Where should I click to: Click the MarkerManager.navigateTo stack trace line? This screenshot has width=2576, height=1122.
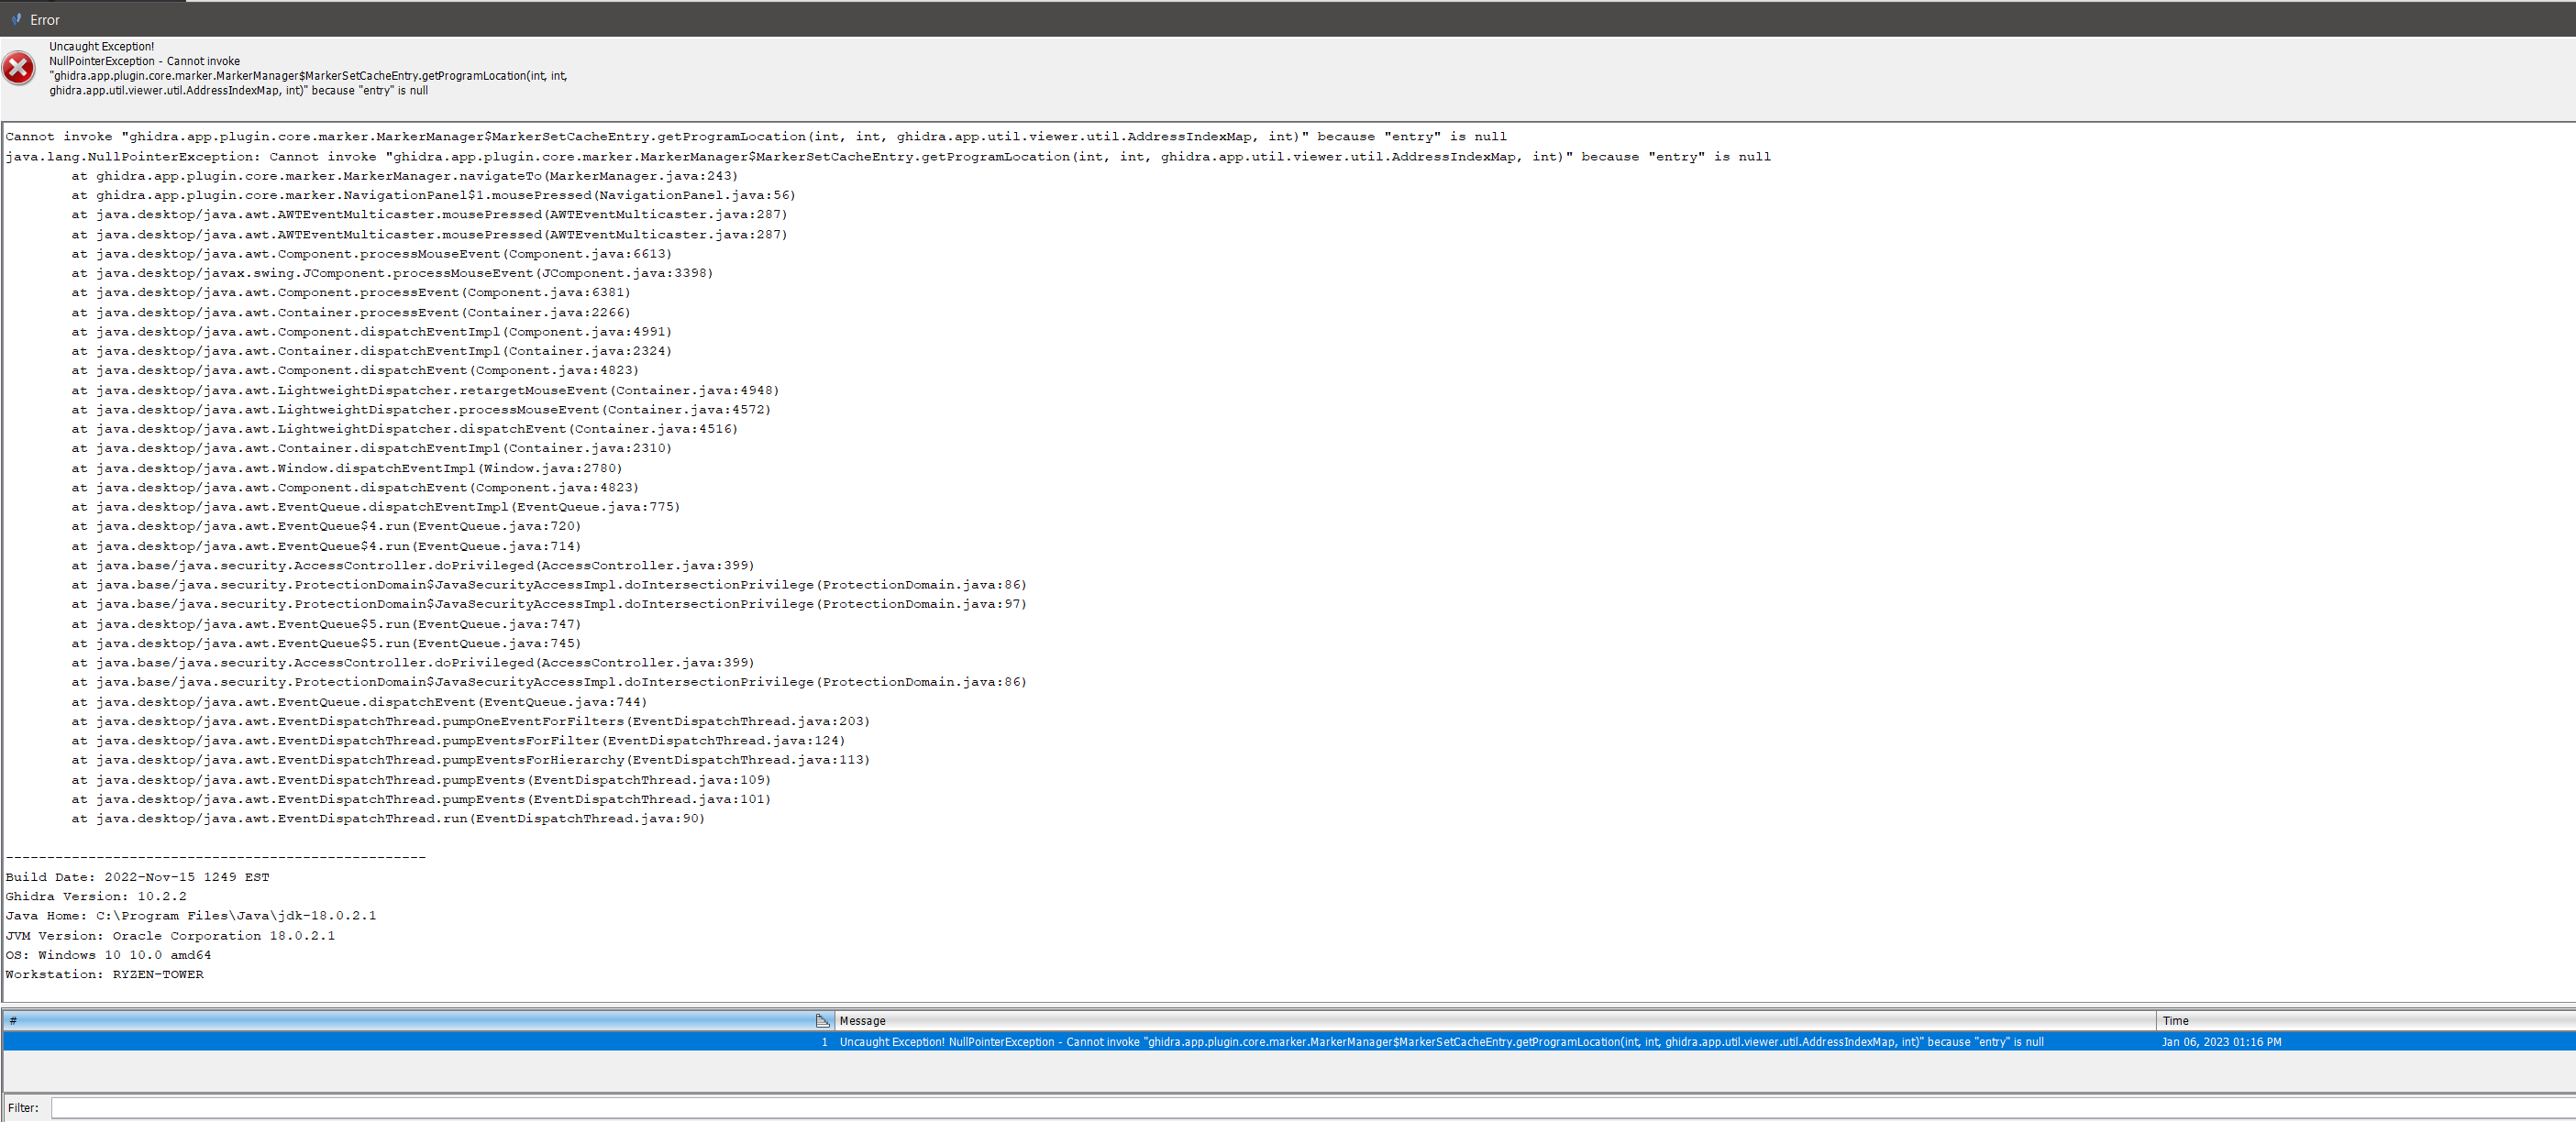point(404,176)
